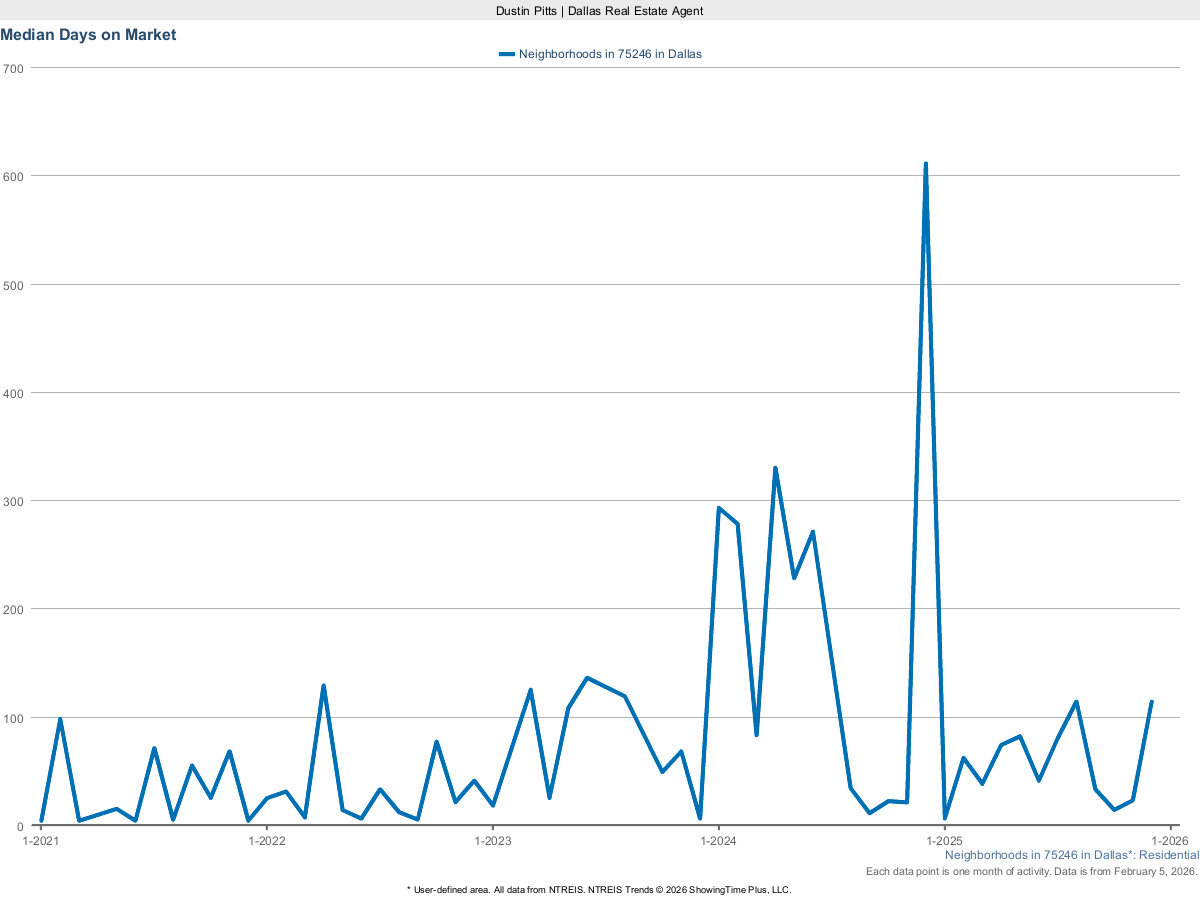This screenshot has width=1200, height=900.
Task: Click the NTREIS Trends copyright footnote
Action: (x=599, y=889)
